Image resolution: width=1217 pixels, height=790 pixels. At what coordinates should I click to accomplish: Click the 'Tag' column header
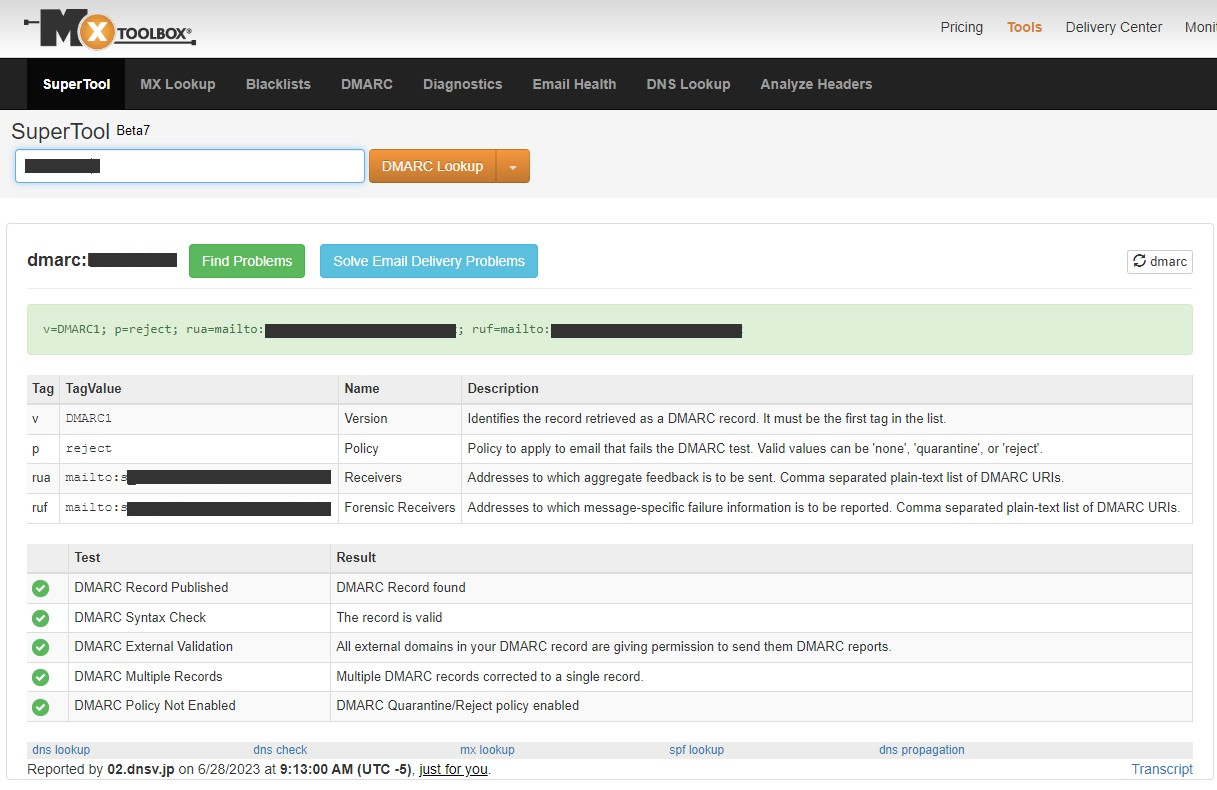coord(43,389)
